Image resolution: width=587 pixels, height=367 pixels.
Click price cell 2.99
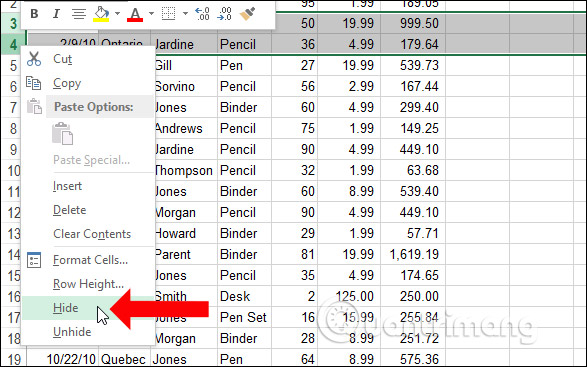349,87
